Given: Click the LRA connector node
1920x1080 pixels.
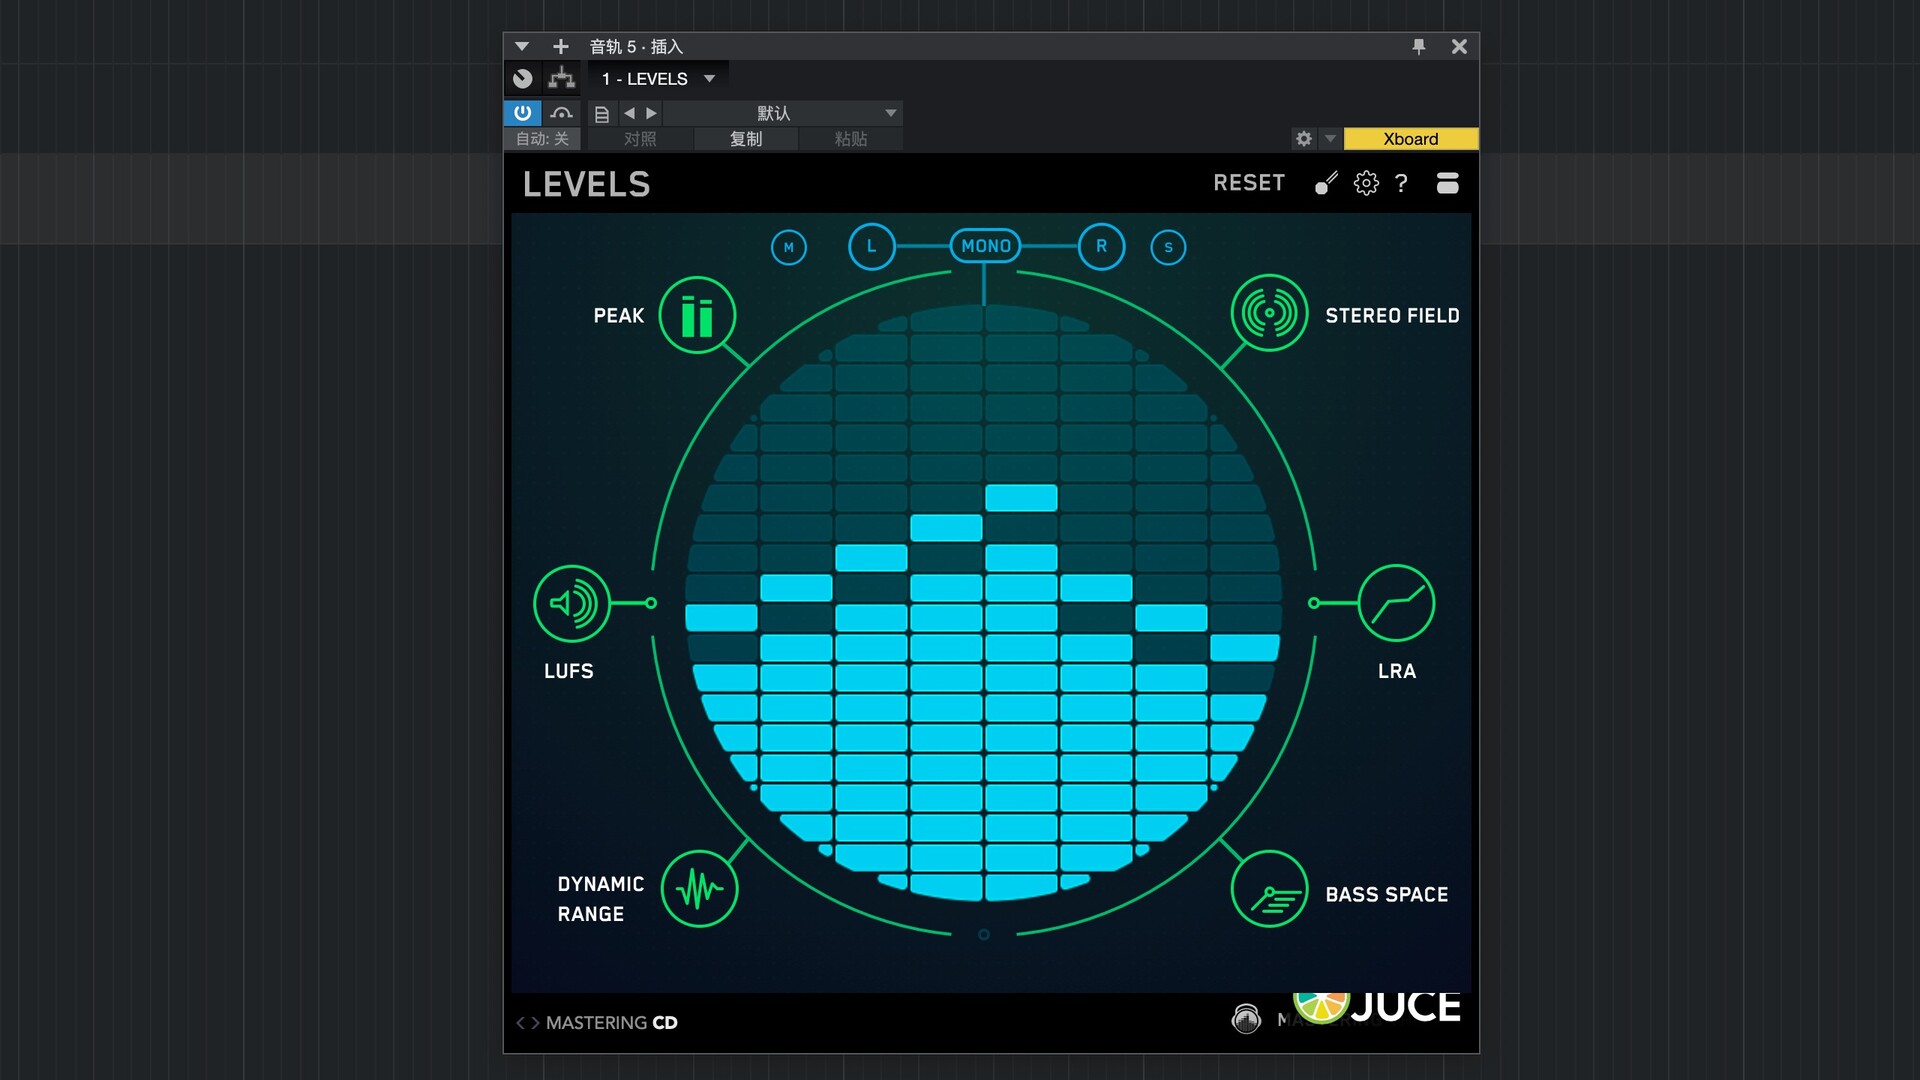Looking at the screenshot, I should coord(1314,603).
